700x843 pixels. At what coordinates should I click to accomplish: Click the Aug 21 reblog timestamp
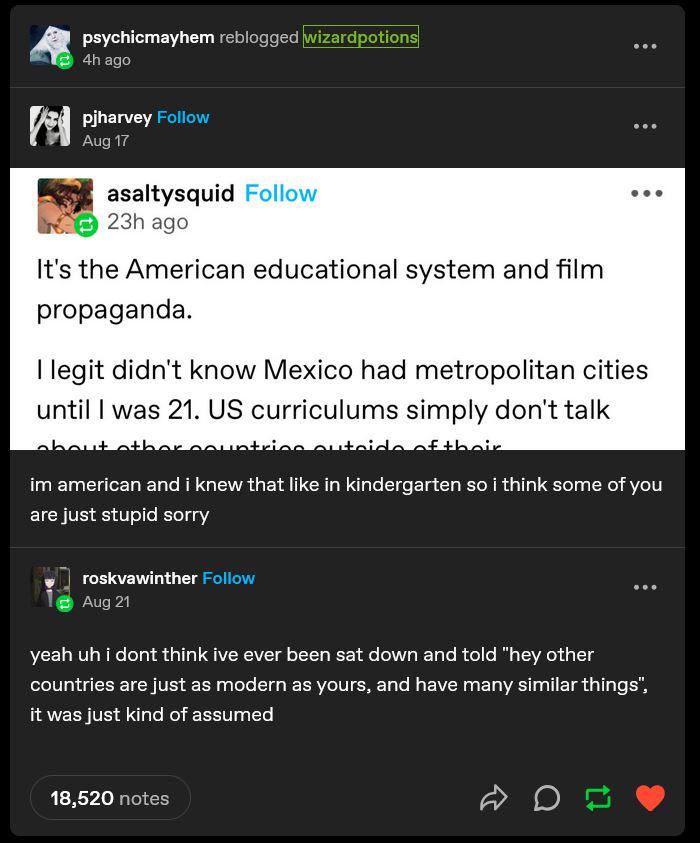pyautogui.click(x=106, y=602)
